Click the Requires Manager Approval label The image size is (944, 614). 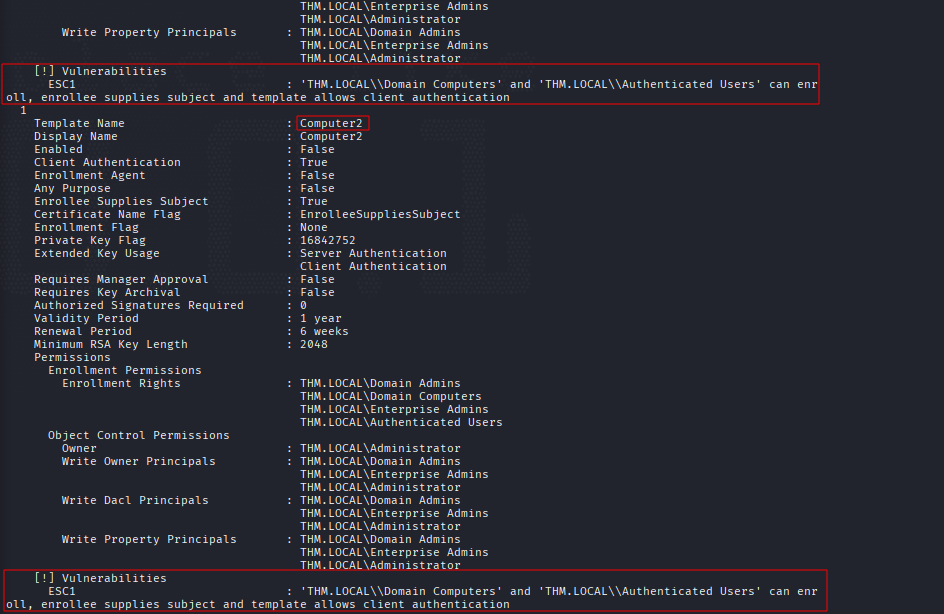coord(121,279)
